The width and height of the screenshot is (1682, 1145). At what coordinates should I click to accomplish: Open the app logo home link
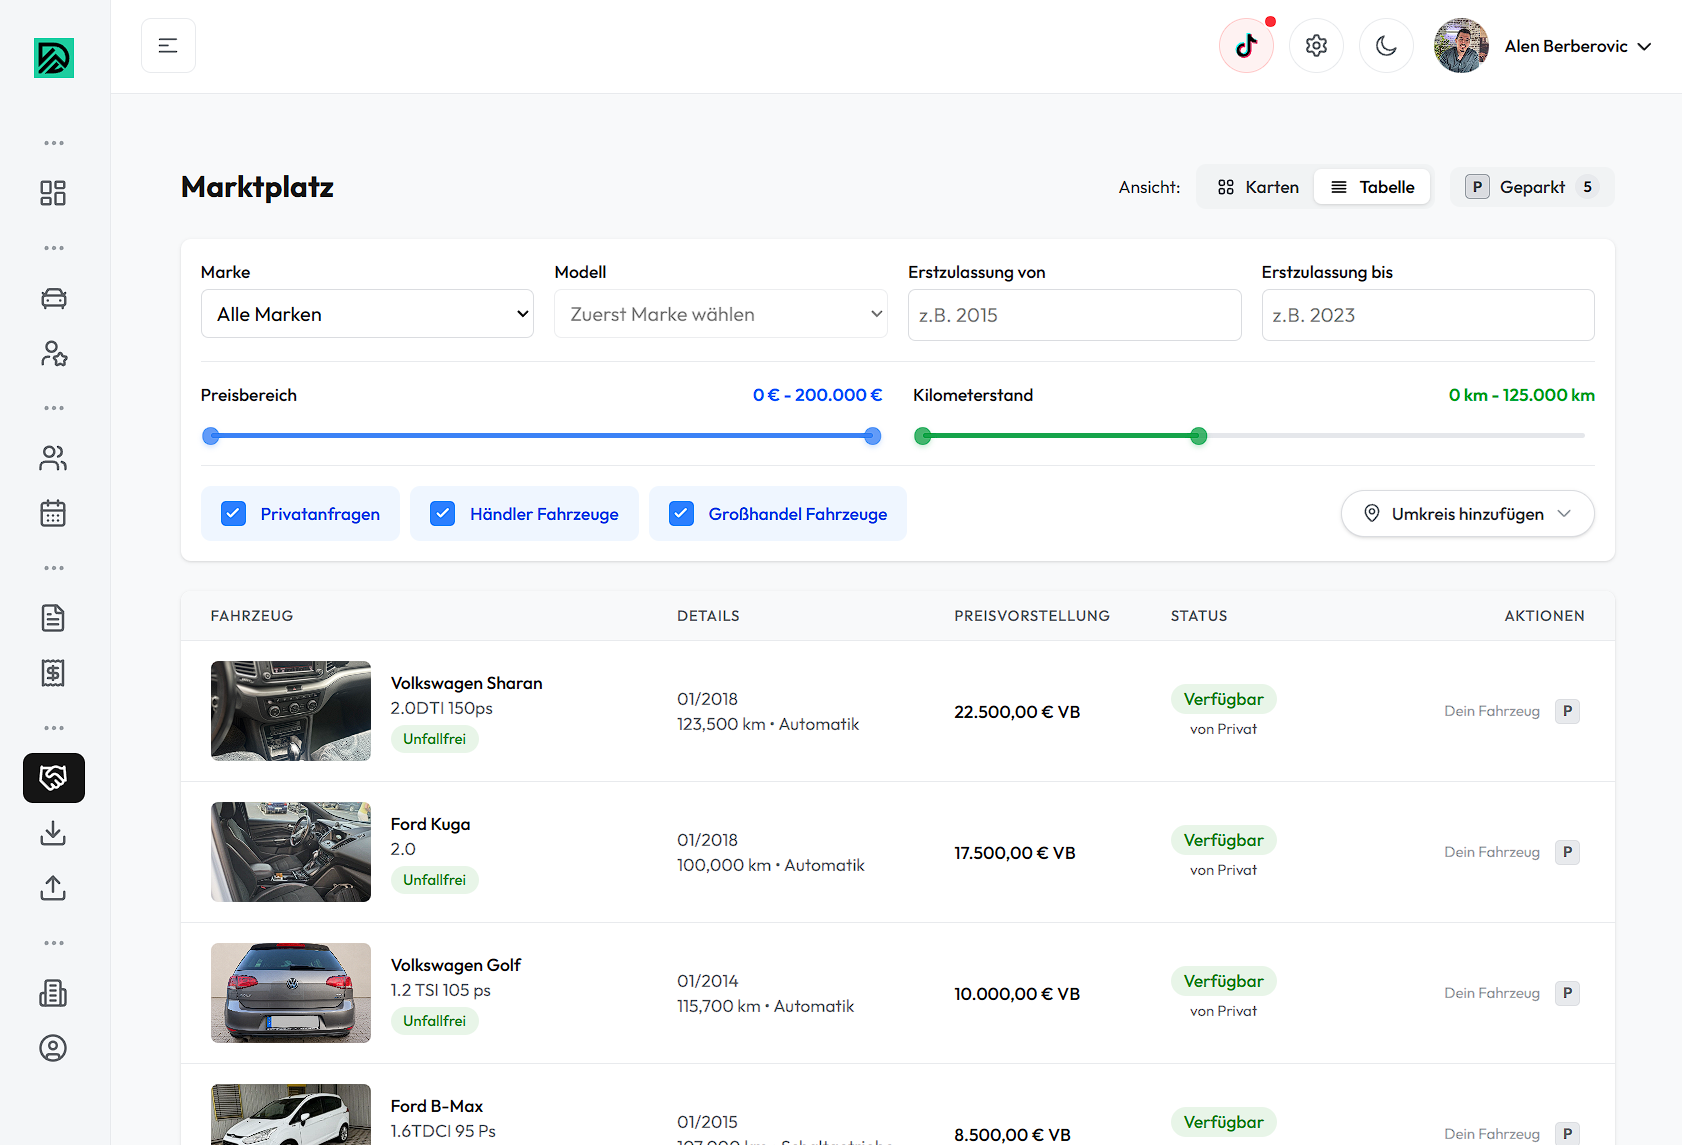(54, 58)
